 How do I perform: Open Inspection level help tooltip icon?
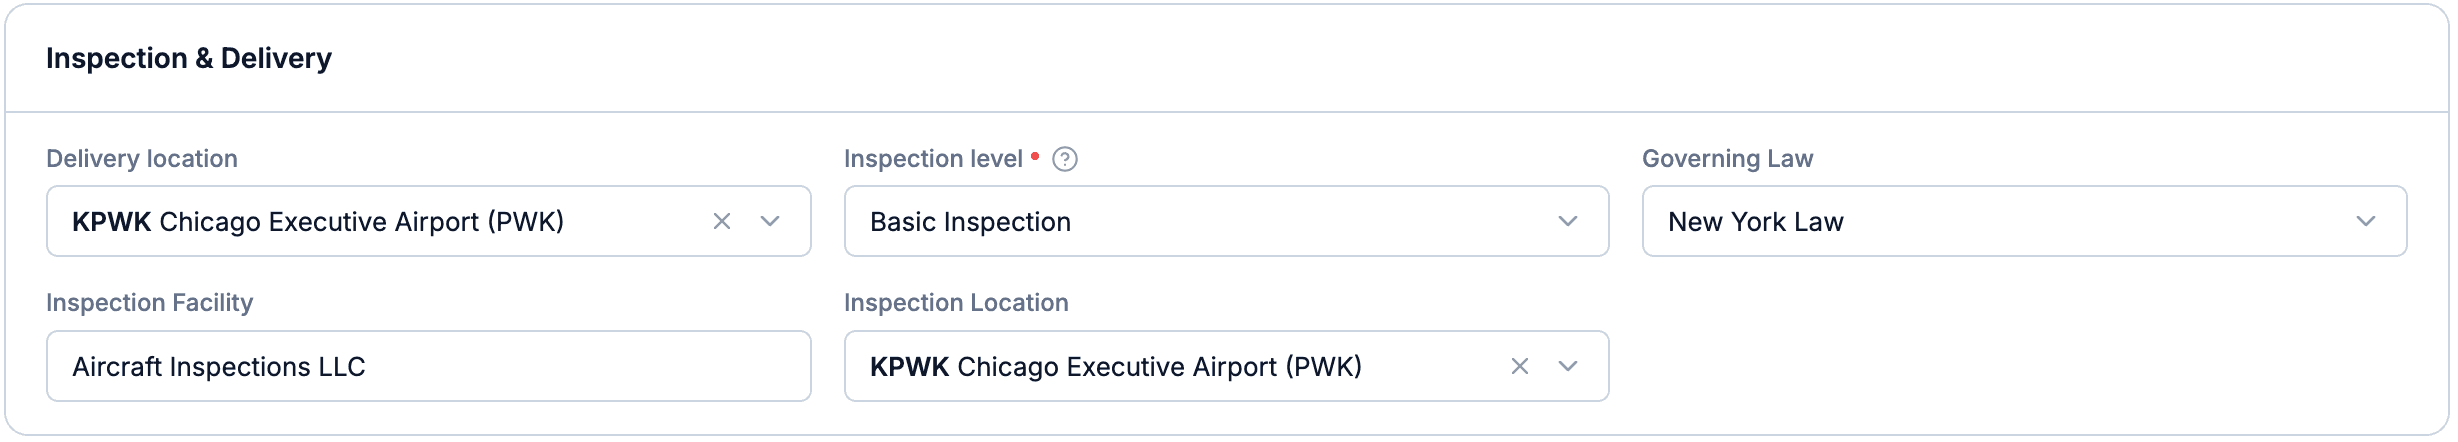pyautogui.click(x=1065, y=159)
